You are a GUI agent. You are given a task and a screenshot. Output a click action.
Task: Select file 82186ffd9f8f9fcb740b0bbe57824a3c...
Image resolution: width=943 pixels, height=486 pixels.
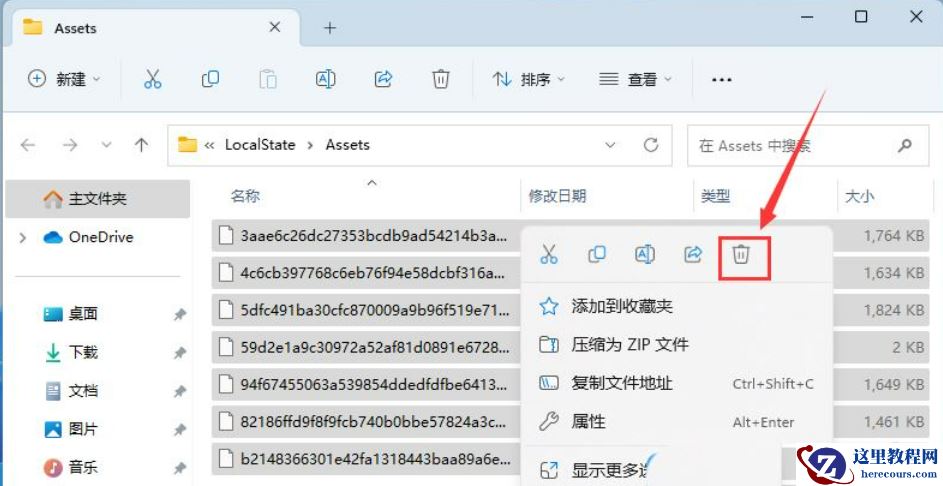[x=366, y=422]
